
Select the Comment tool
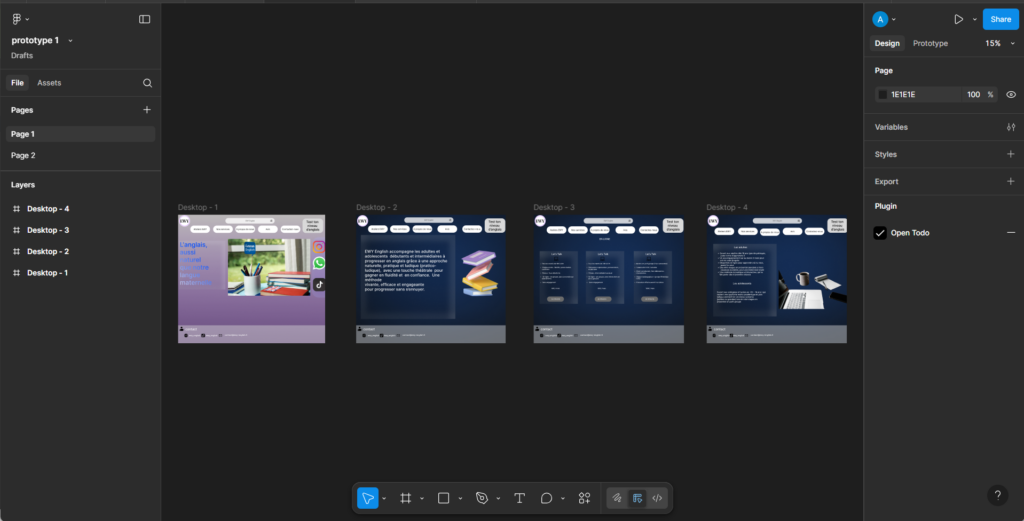tap(547, 498)
